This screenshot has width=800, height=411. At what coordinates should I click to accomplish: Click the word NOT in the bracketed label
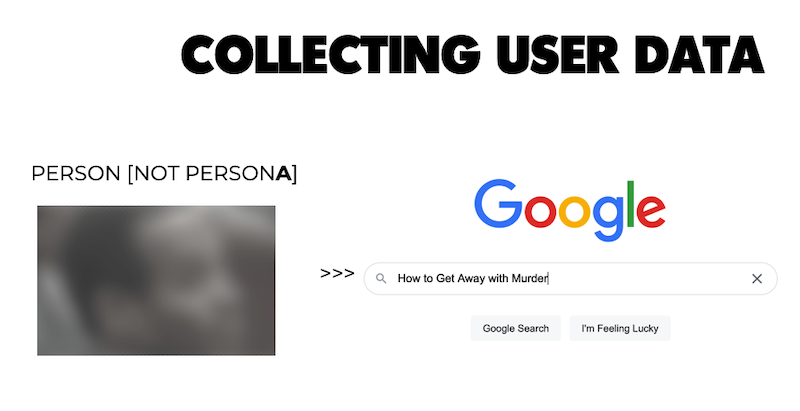point(156,173)
